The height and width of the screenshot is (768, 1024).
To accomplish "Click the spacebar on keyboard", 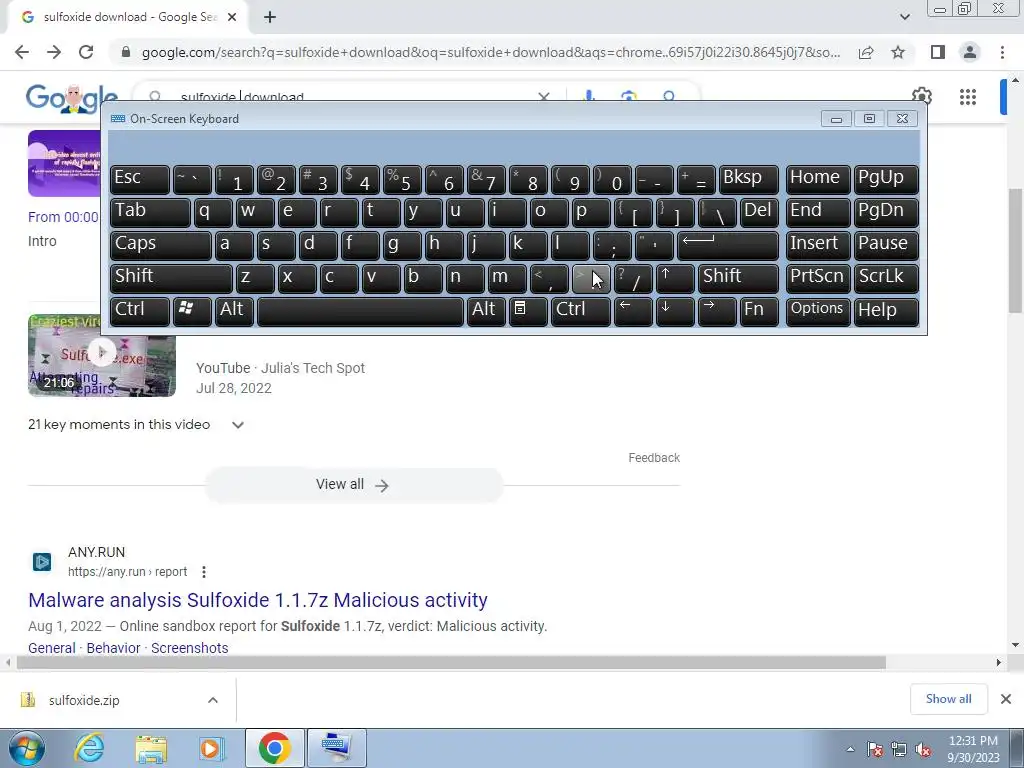I will point(360,311).
